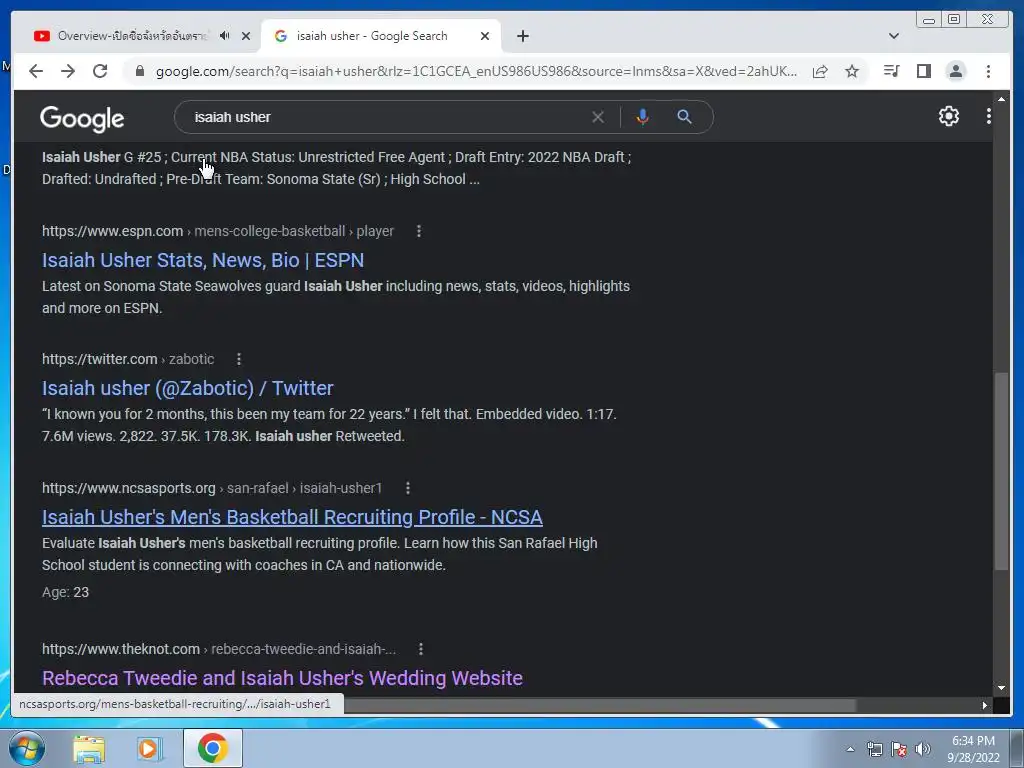Click the scroll down arrow
1024x768 pixels.
[x=1001, y=688]
